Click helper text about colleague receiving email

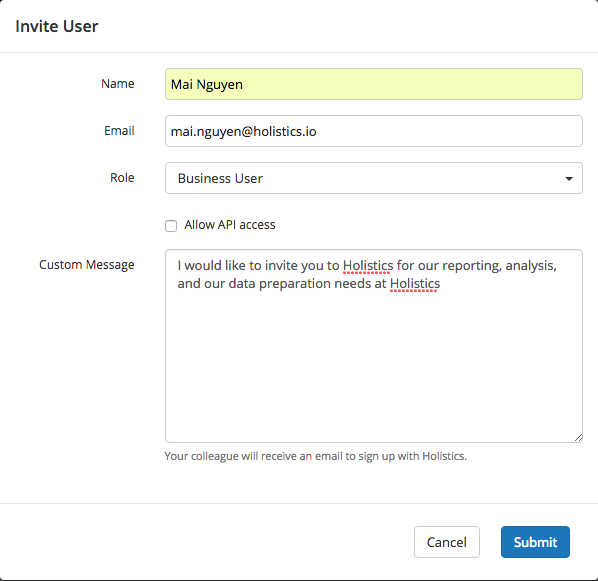(x=315, y=456)
